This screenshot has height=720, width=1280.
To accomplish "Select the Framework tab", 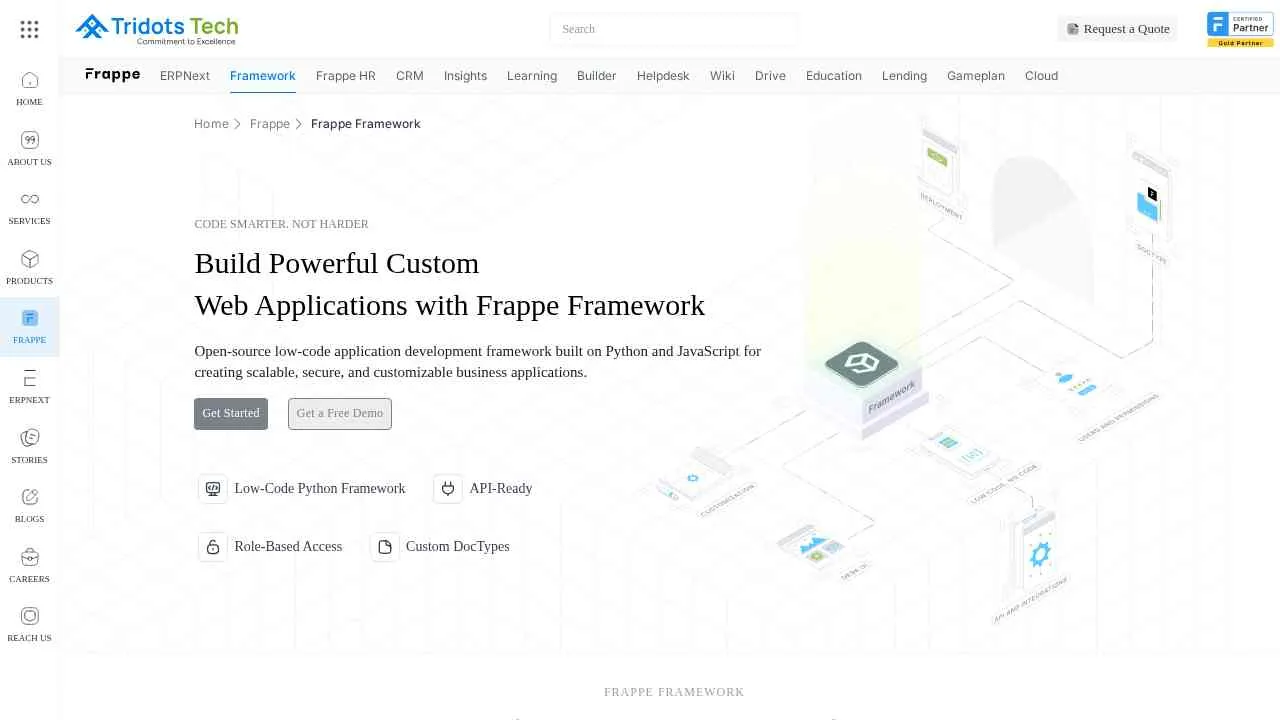I will coord(263,76).
